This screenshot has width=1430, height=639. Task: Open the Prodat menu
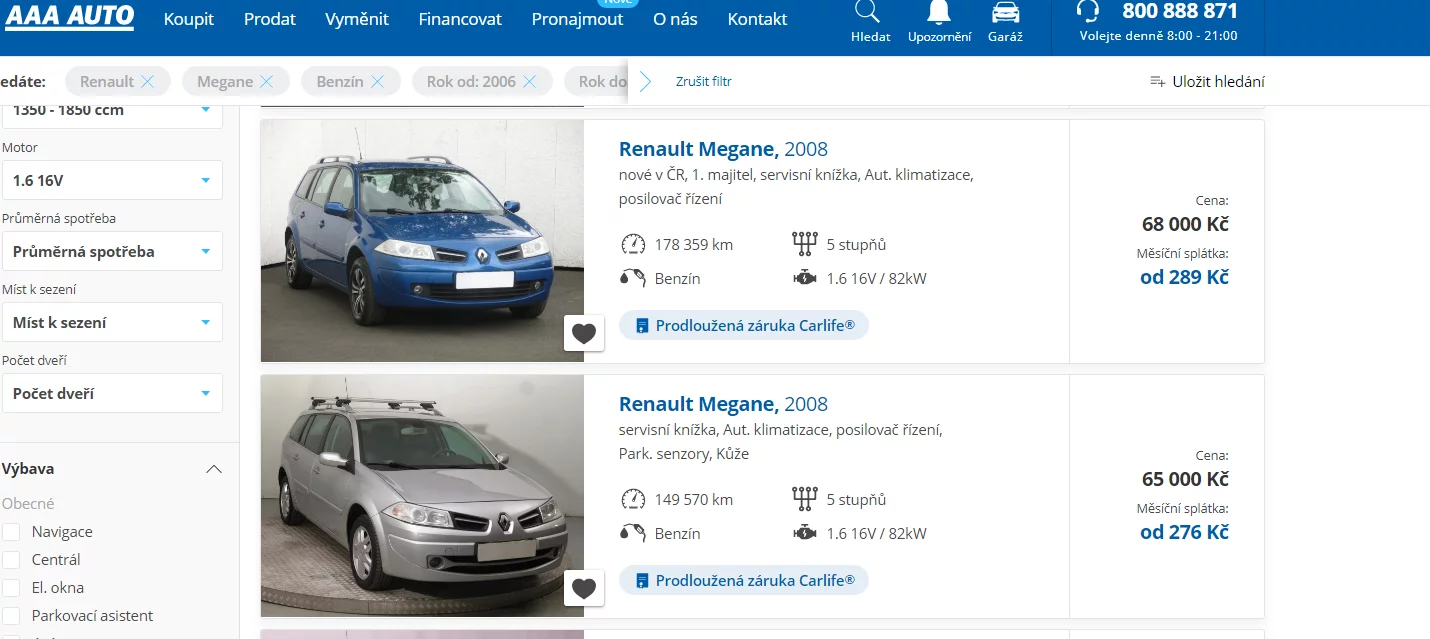[270, 19]
